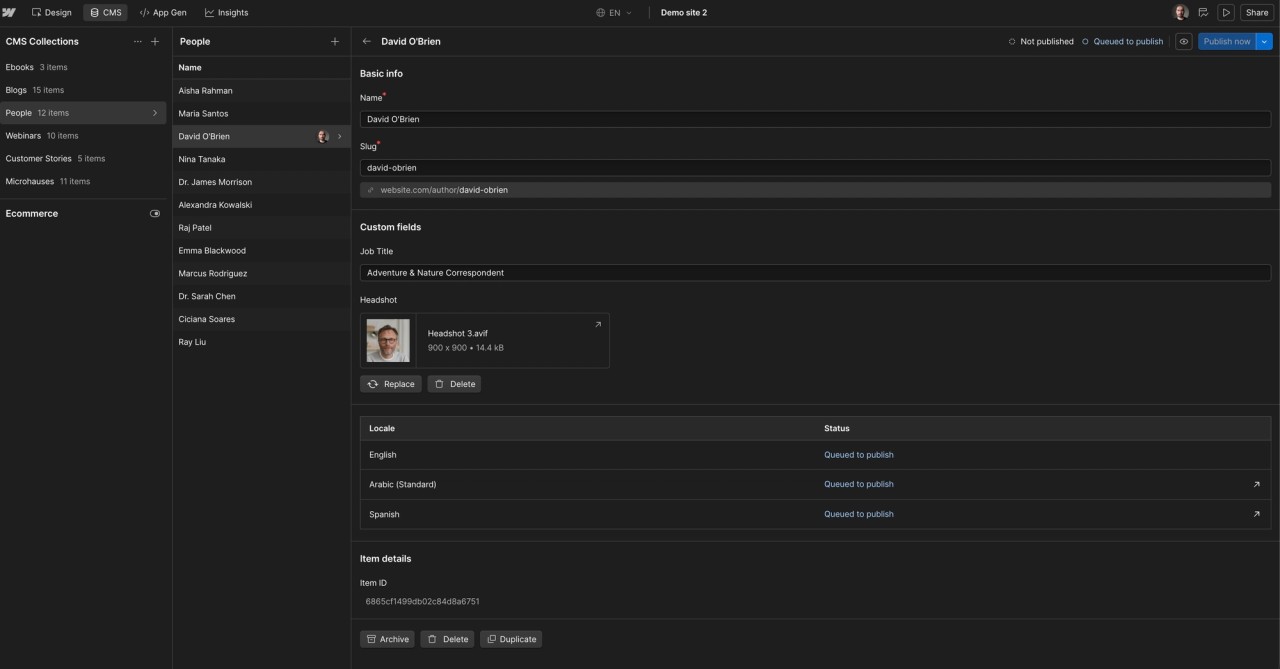
Task: Select the Blogs collection
Action: coord(83,90)
